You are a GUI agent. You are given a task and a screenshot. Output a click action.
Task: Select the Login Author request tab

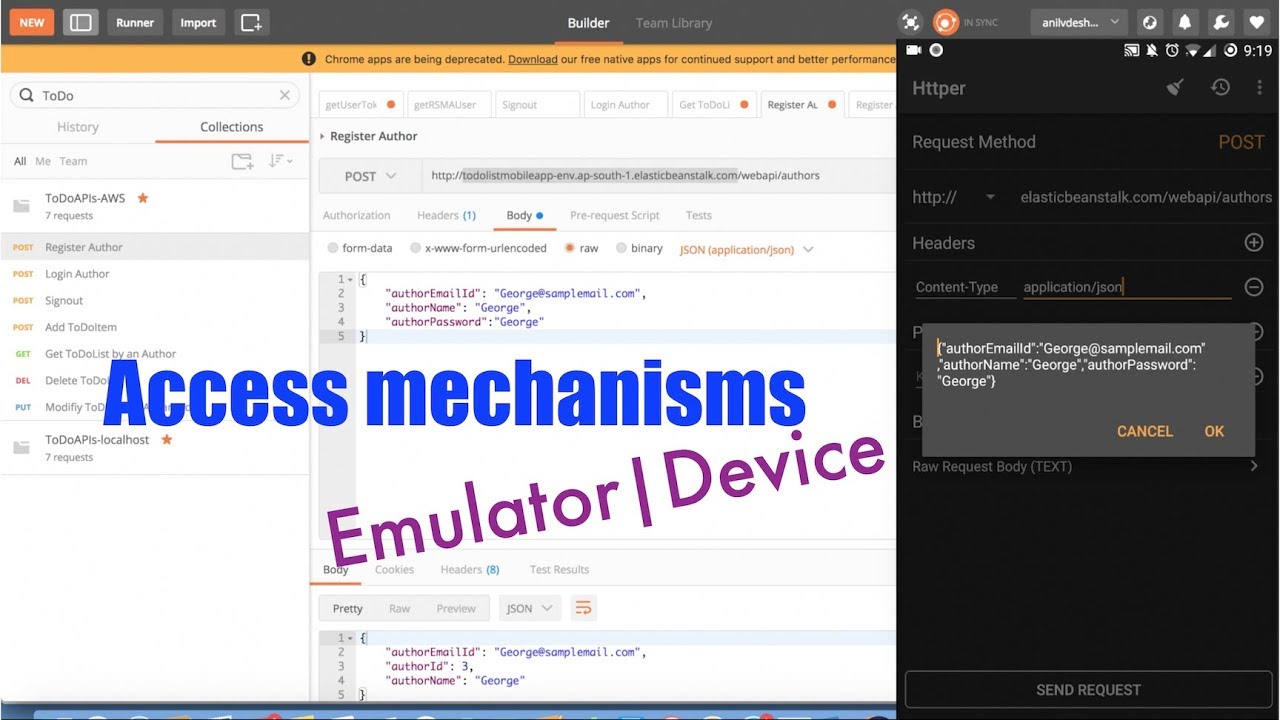pyautogui.click(x=625, y=104)
